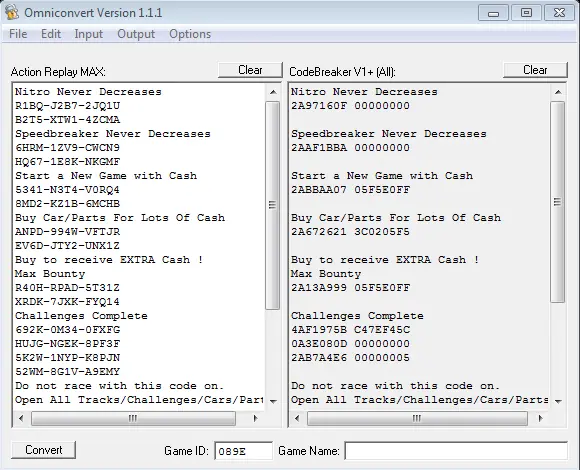Focus the Game Name field
The height and width of the screenshot is (470, 580).
click(x=456, y=451)
